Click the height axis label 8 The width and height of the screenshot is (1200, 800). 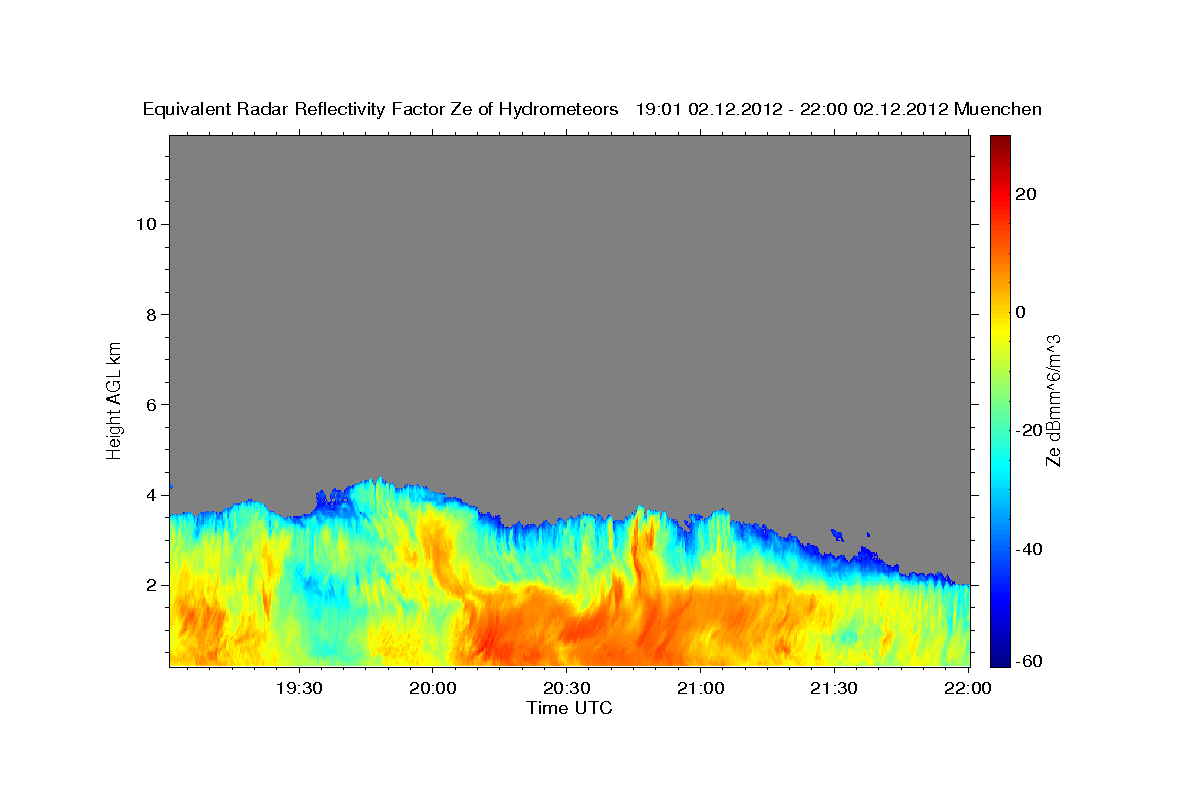point(151,314)
